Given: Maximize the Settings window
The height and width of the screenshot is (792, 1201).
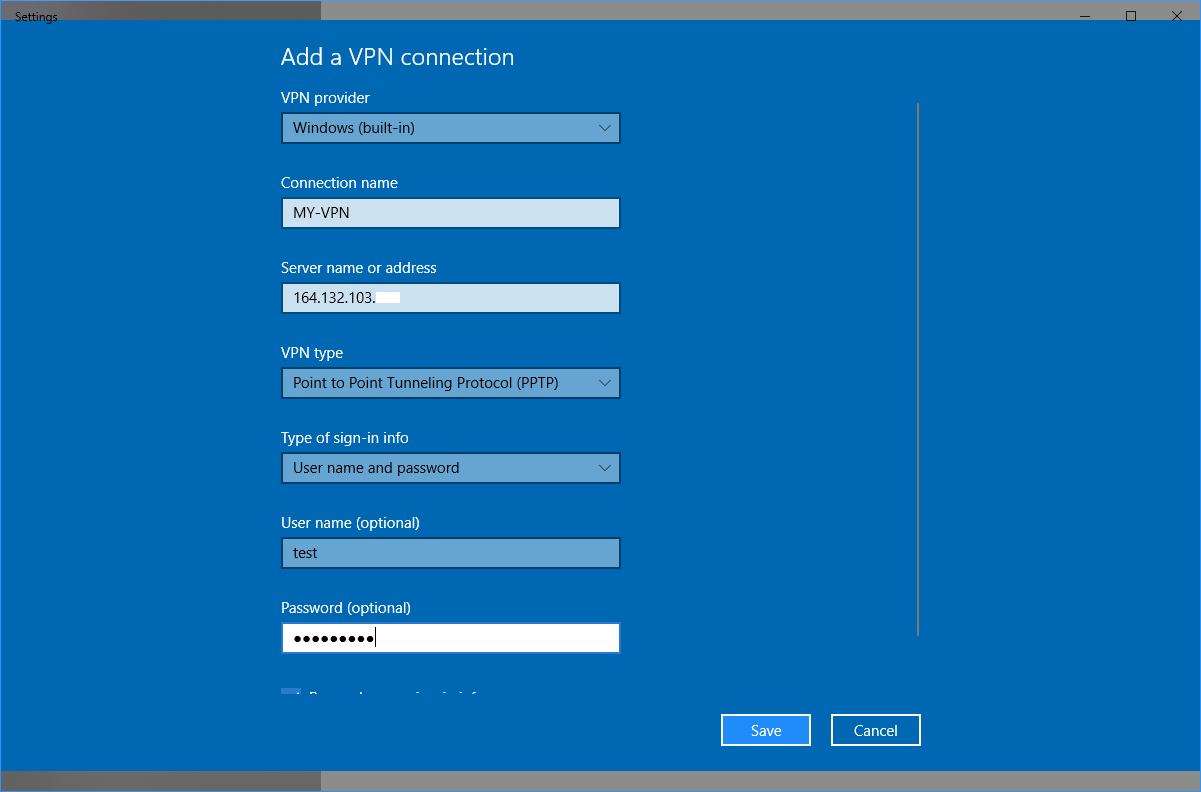Looking at the screenshot, I should (1131, 16).
